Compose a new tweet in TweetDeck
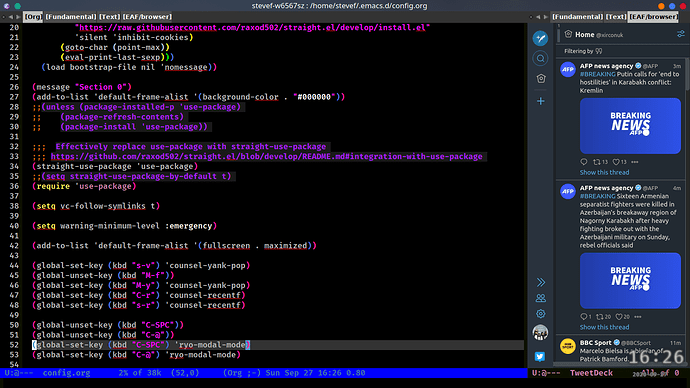Screen dimensions: 690x388 [x=540, y=38]
